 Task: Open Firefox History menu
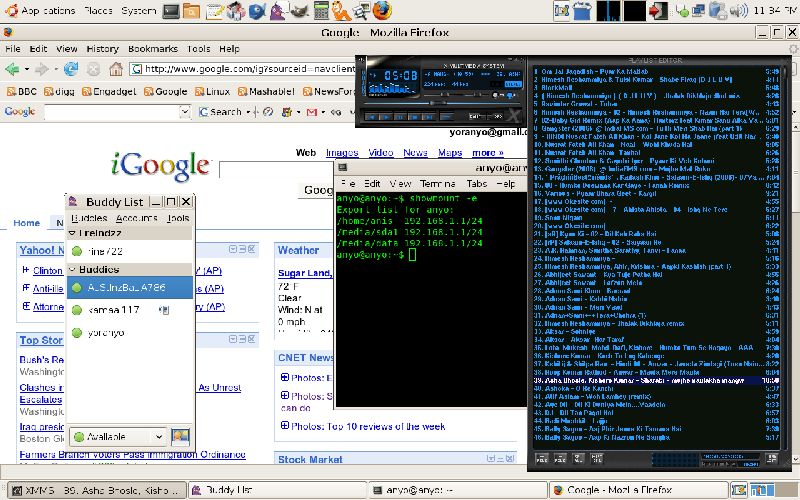[103, 49]
